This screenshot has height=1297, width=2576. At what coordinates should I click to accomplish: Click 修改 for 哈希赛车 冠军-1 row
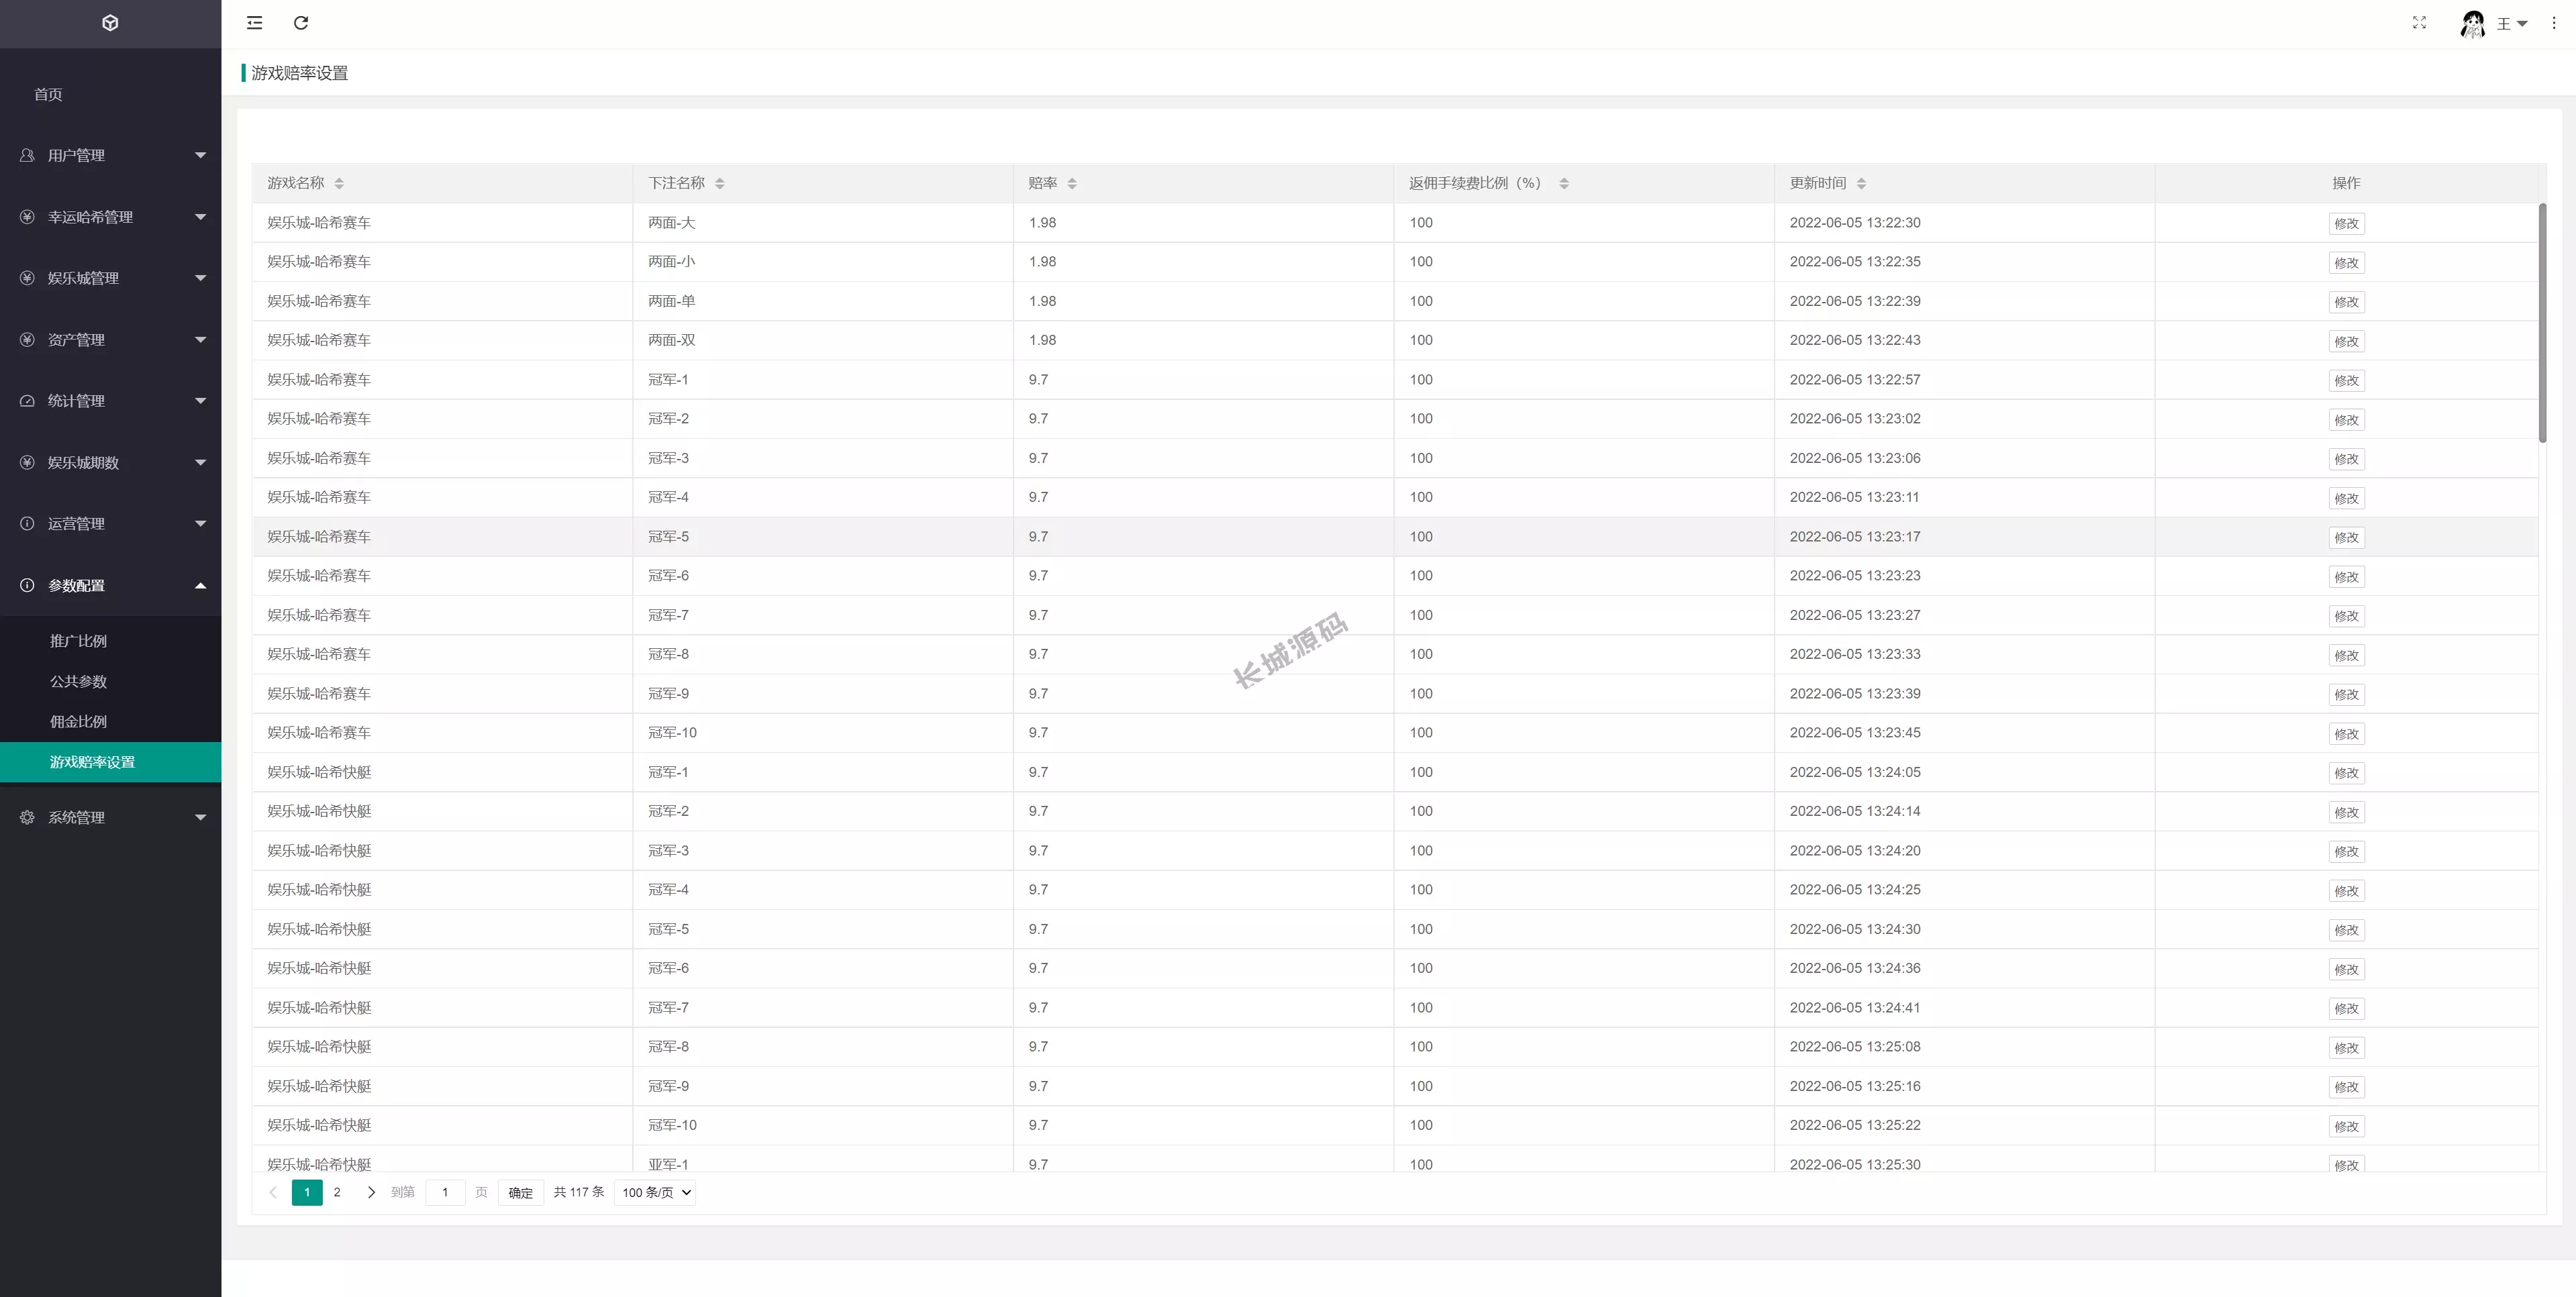[2346, 381]
